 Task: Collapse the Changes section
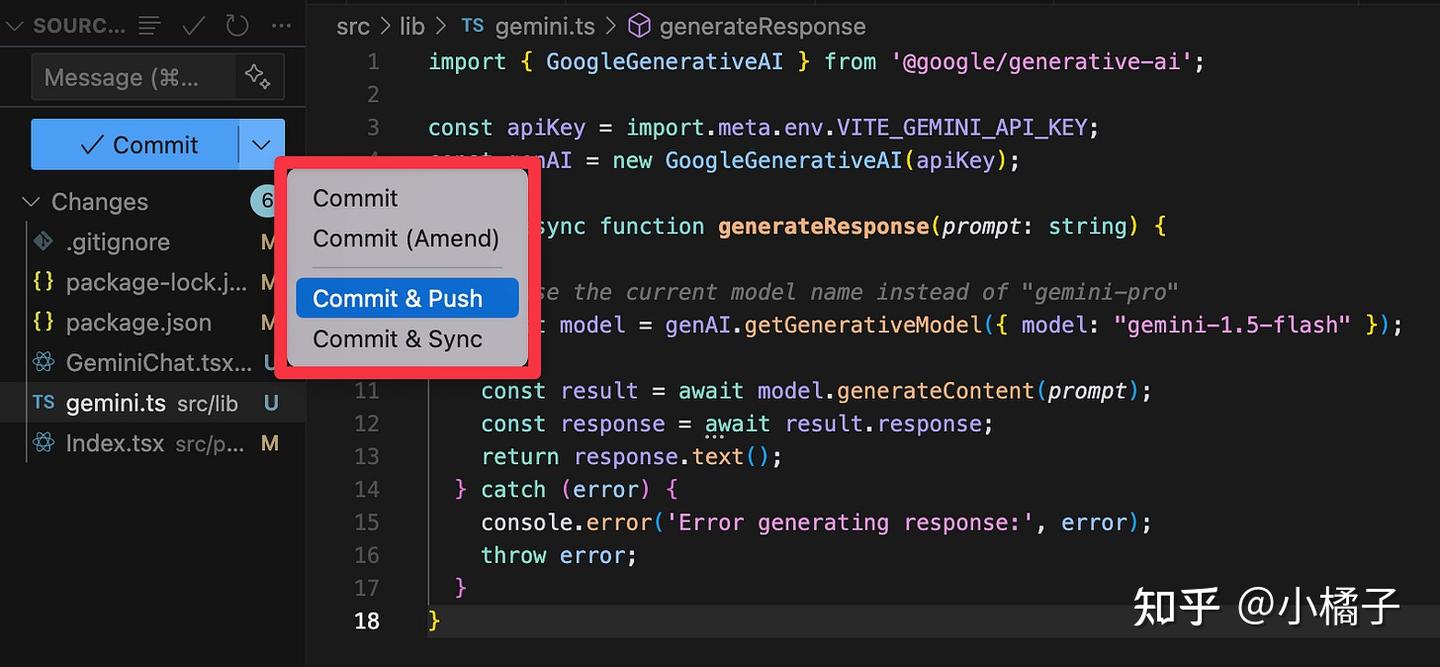[31, 202]
